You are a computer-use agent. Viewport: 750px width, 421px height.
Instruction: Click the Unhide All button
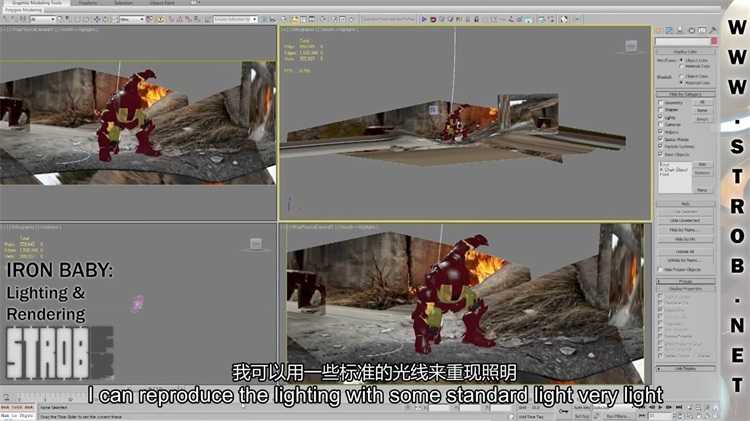pos(685,252)
